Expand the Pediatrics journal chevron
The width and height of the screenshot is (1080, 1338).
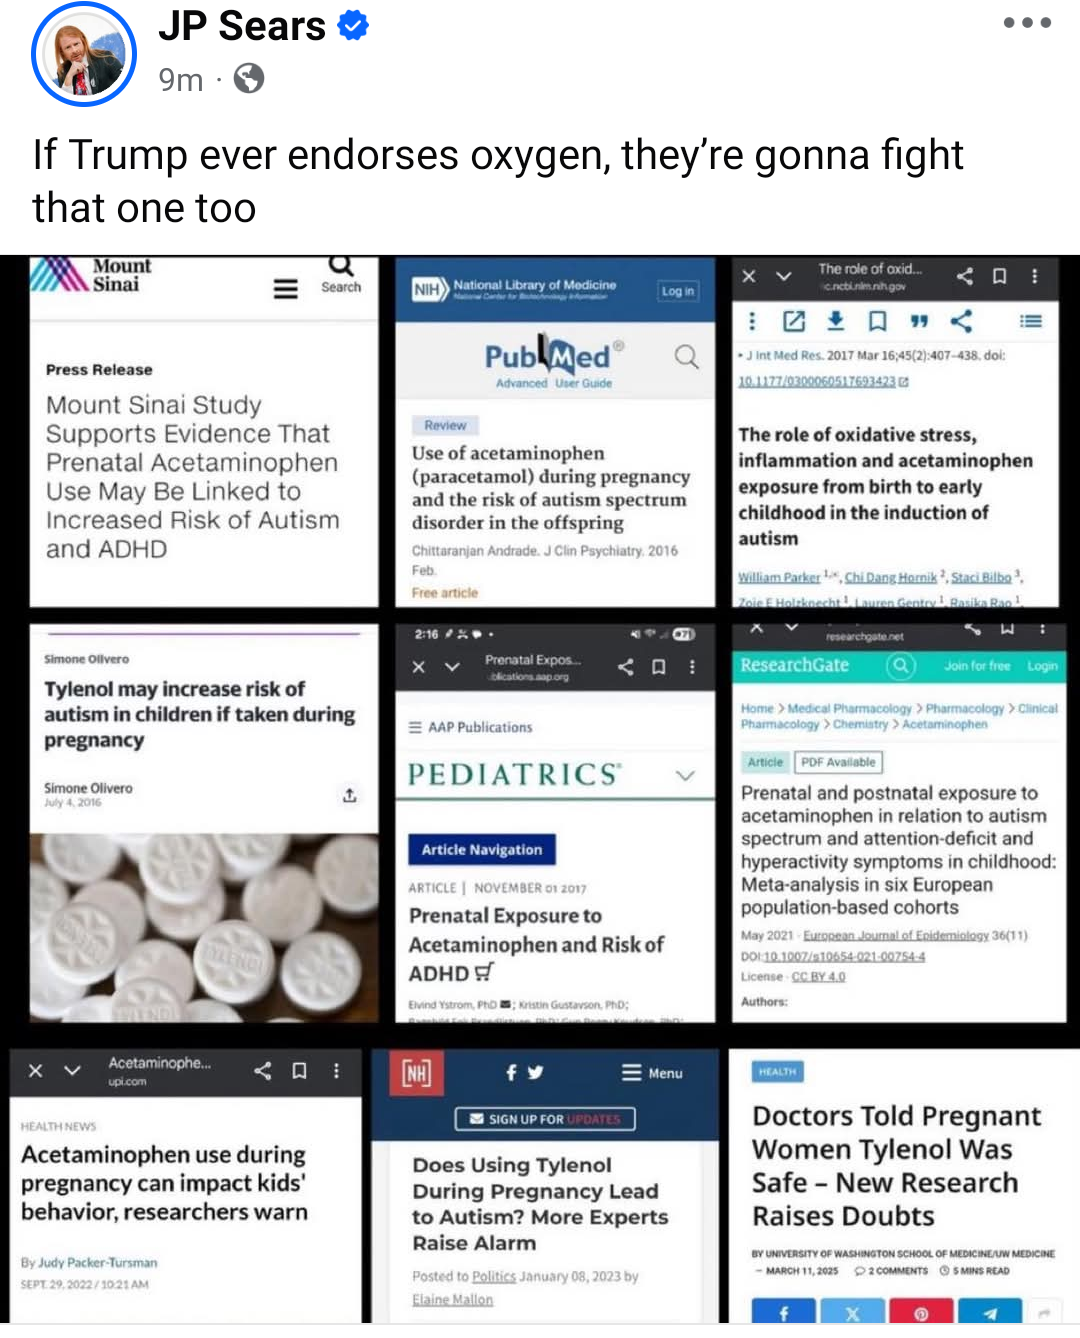pyautogui.click(x=685, y=775)
